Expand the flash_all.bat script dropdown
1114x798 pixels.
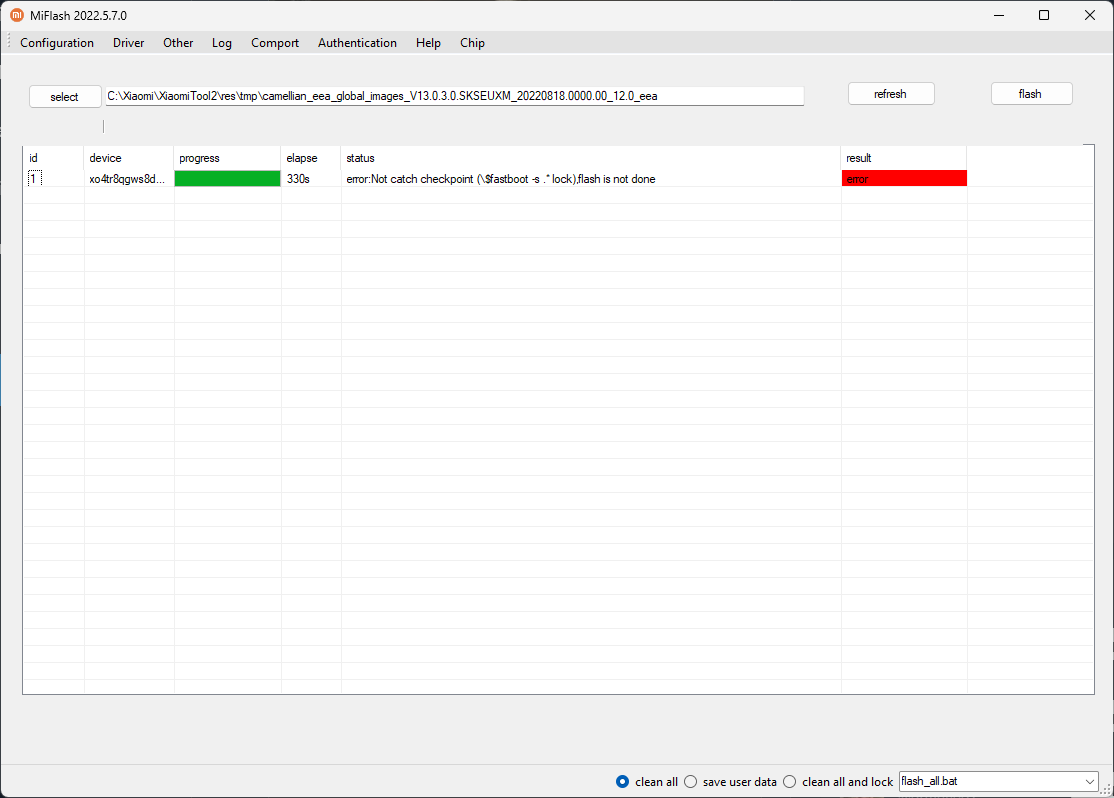click(x=1090, y=782)
